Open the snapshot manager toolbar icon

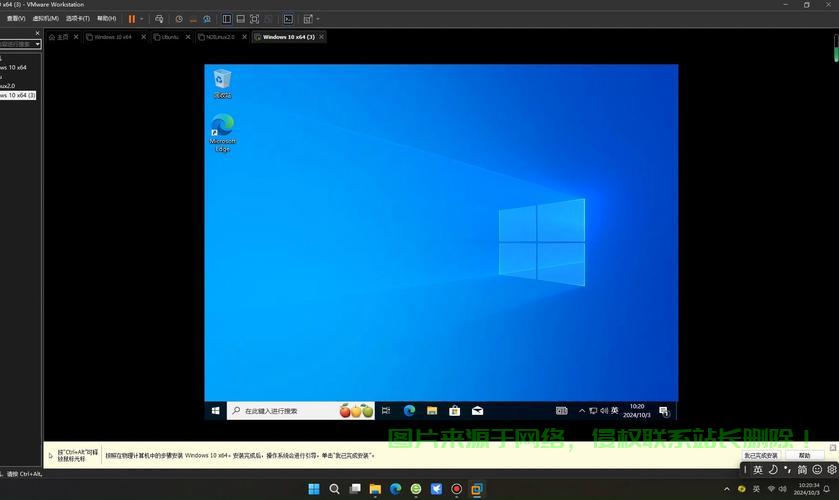(207, 18)
